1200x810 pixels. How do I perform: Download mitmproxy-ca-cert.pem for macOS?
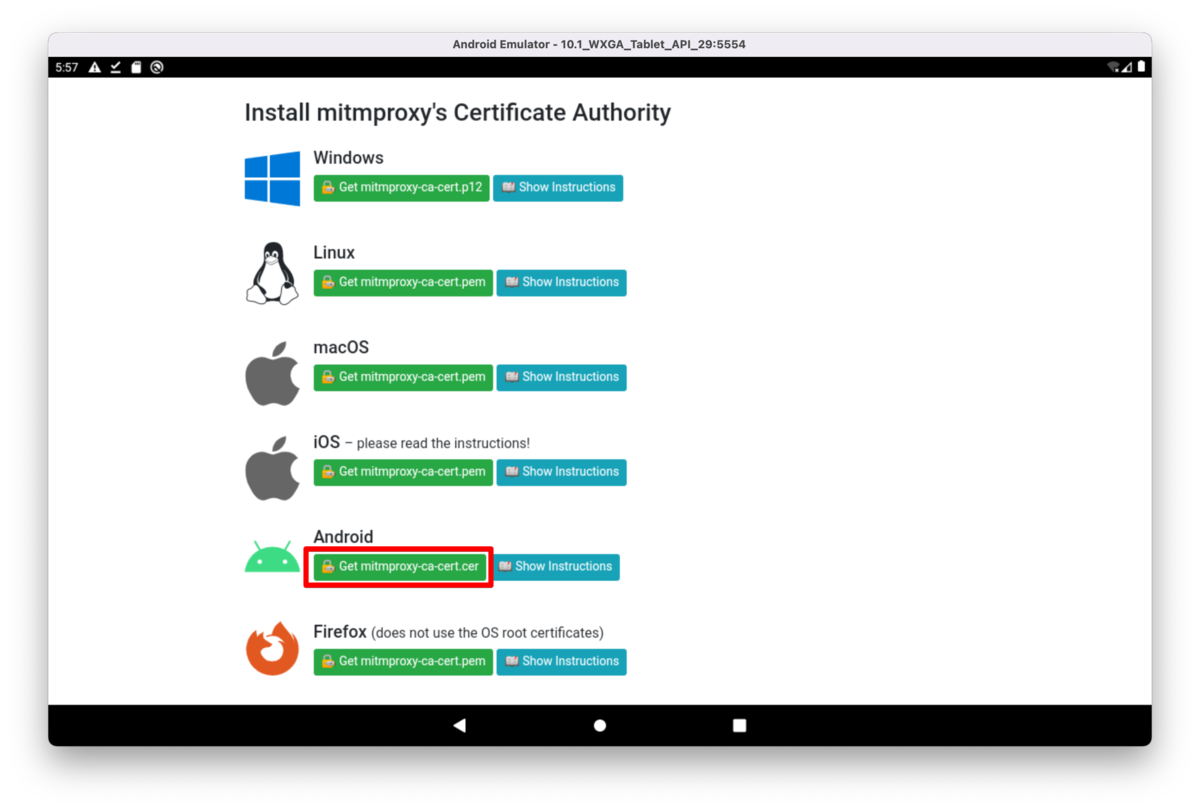click(403, 378)
